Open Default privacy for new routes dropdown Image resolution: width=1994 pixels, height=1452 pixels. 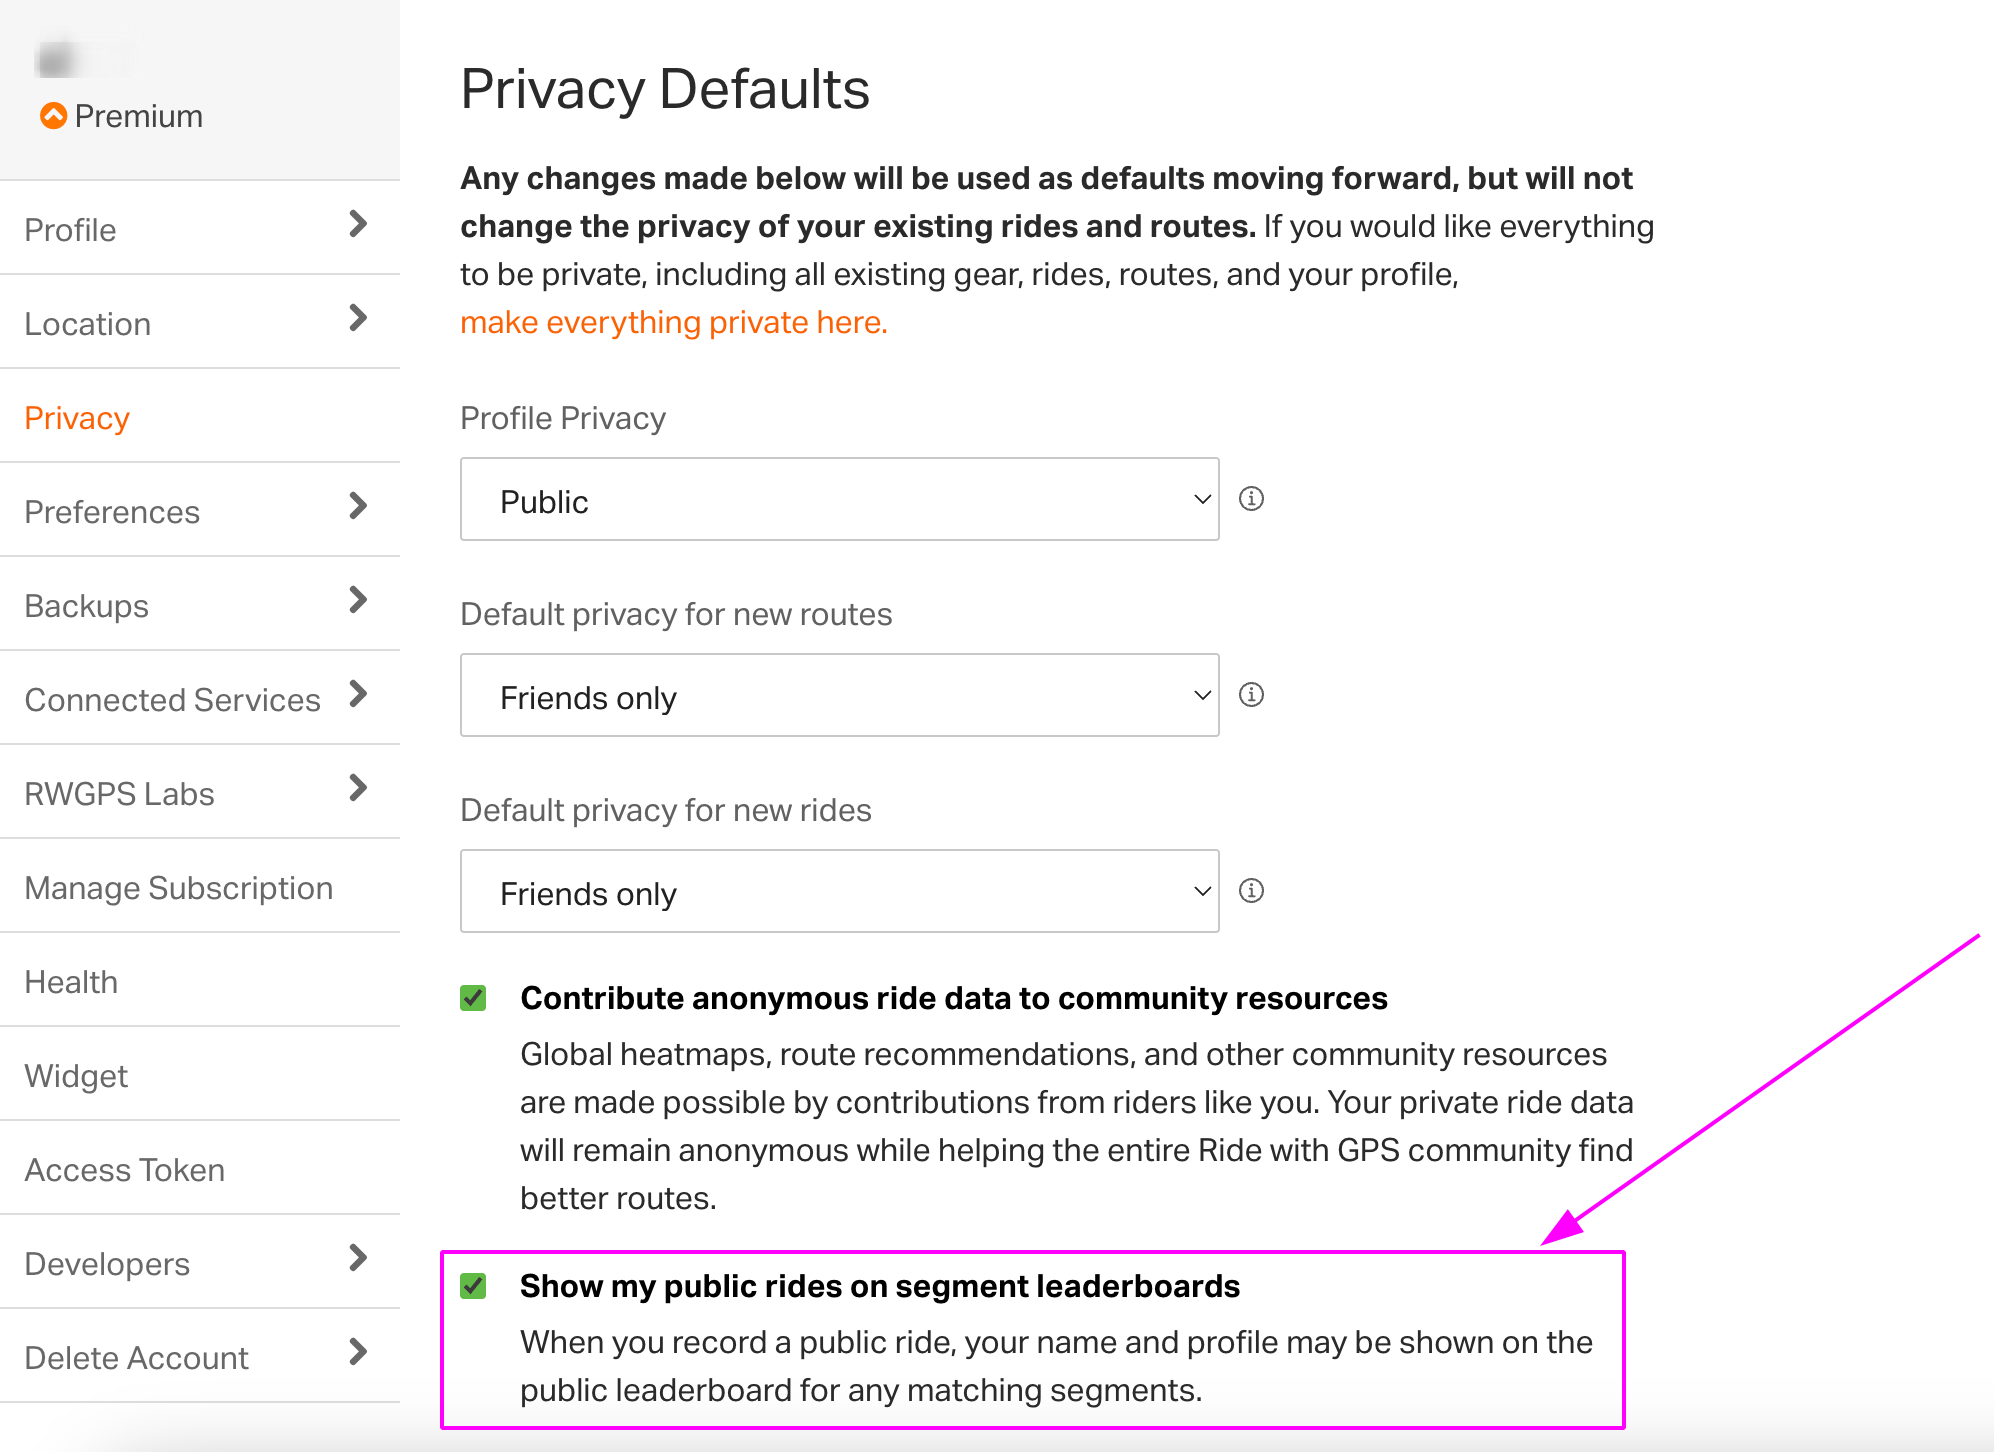[839, 695]
